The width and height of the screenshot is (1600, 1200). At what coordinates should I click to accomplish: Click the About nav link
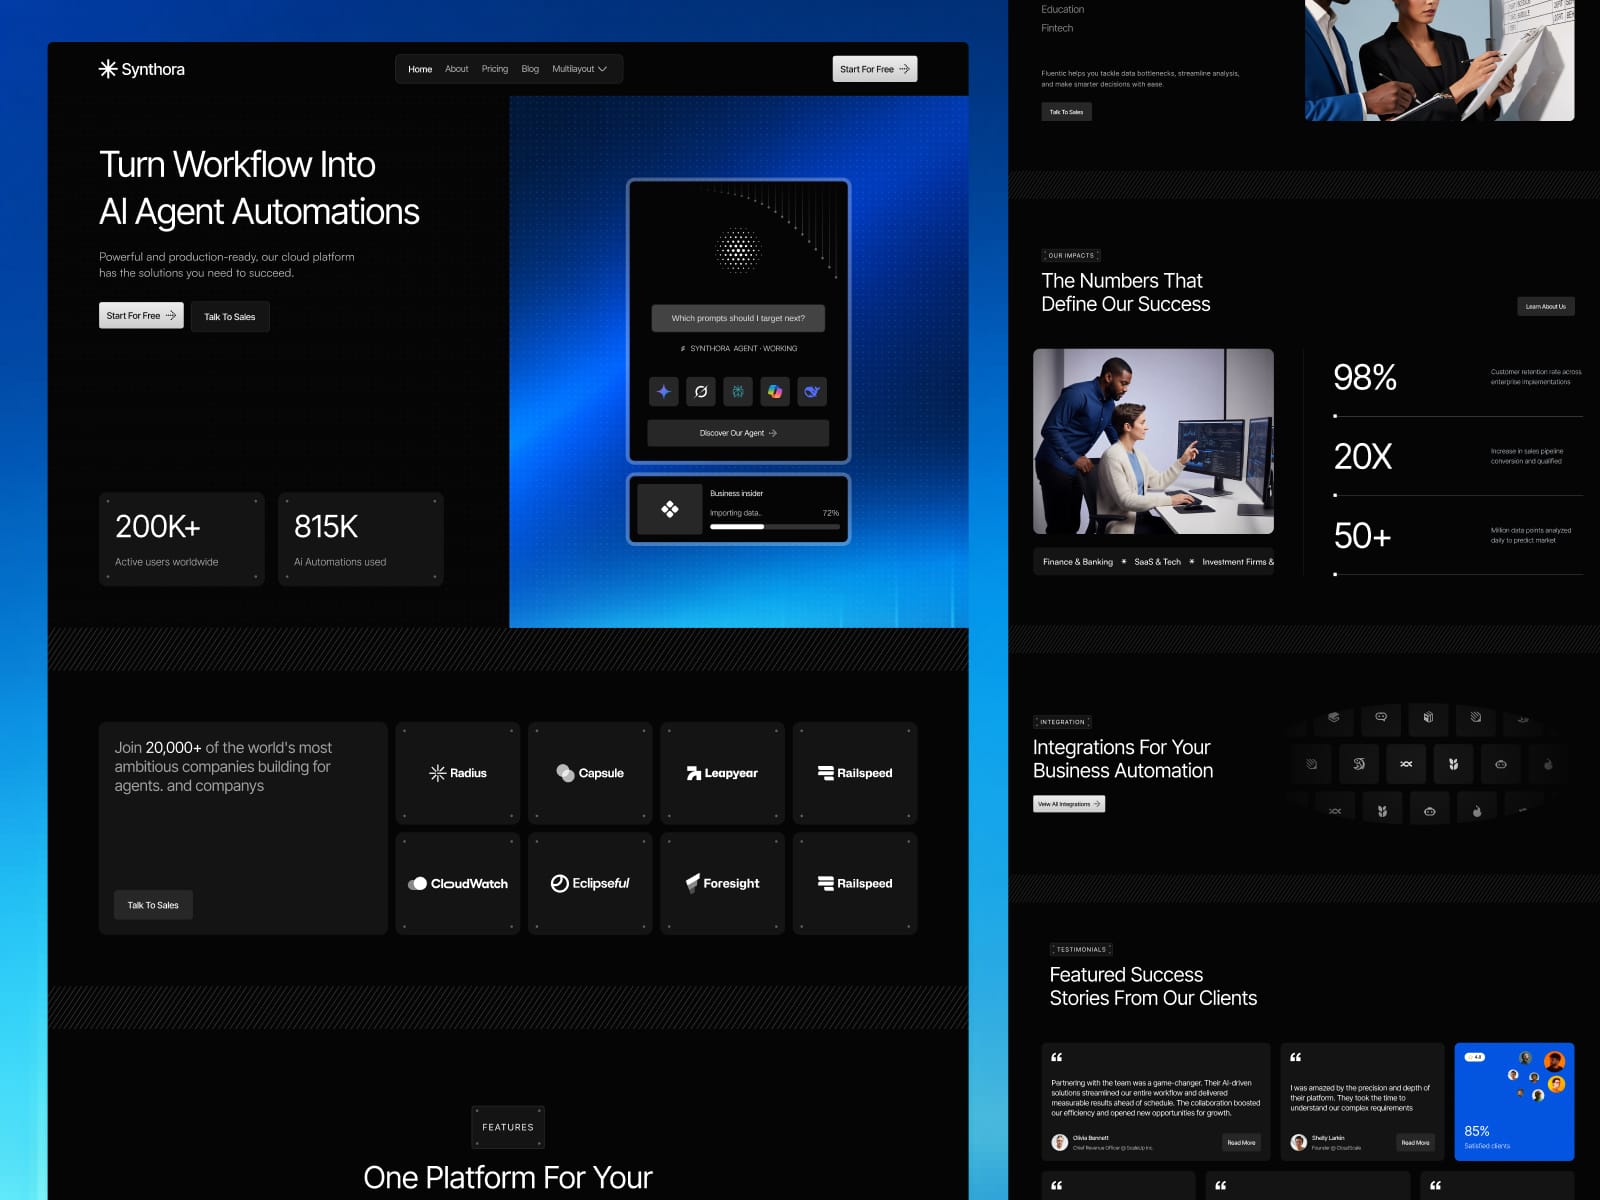(457, 69)
